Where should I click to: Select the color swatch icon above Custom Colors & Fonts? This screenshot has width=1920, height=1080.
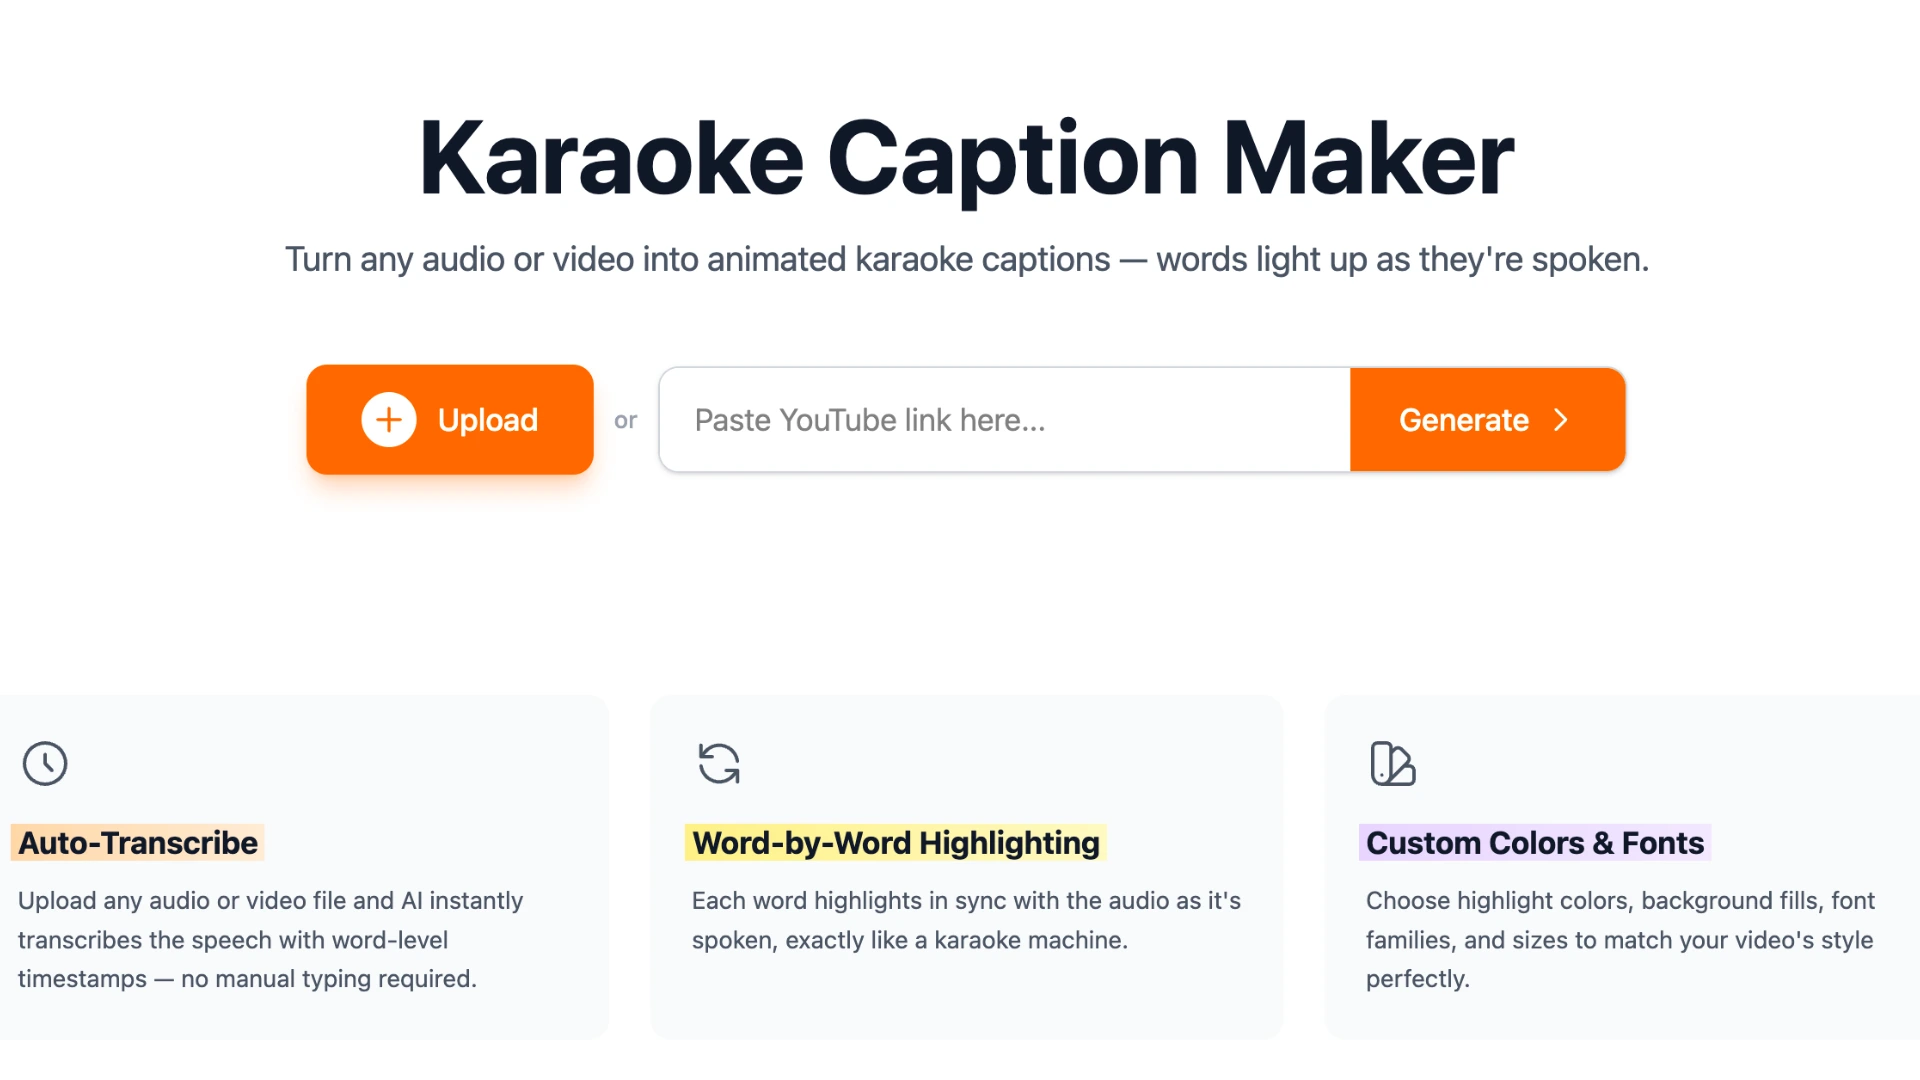[1392, 764]
